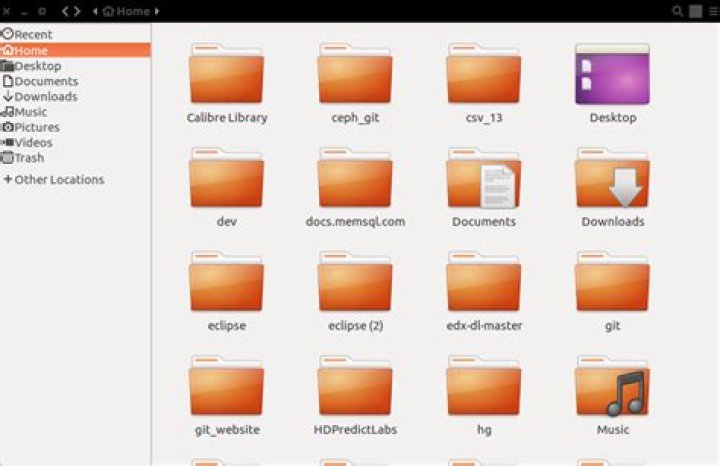Open the git folder icon
This screenshot has height=466, width=720.
click(612, 281)
